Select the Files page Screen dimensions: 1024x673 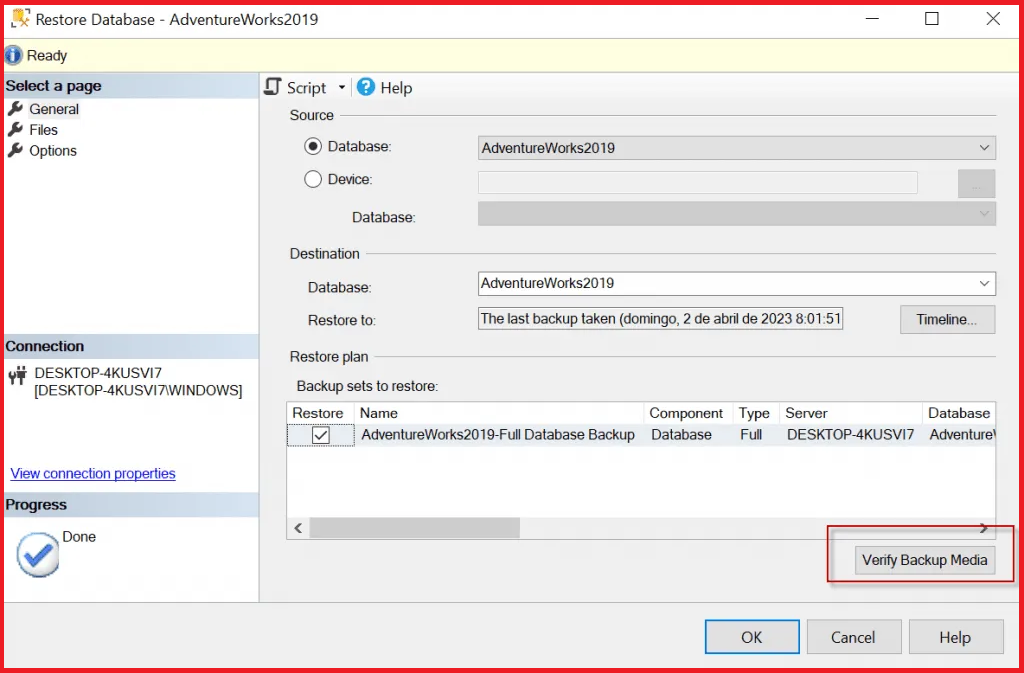click(x=43, y=130)
